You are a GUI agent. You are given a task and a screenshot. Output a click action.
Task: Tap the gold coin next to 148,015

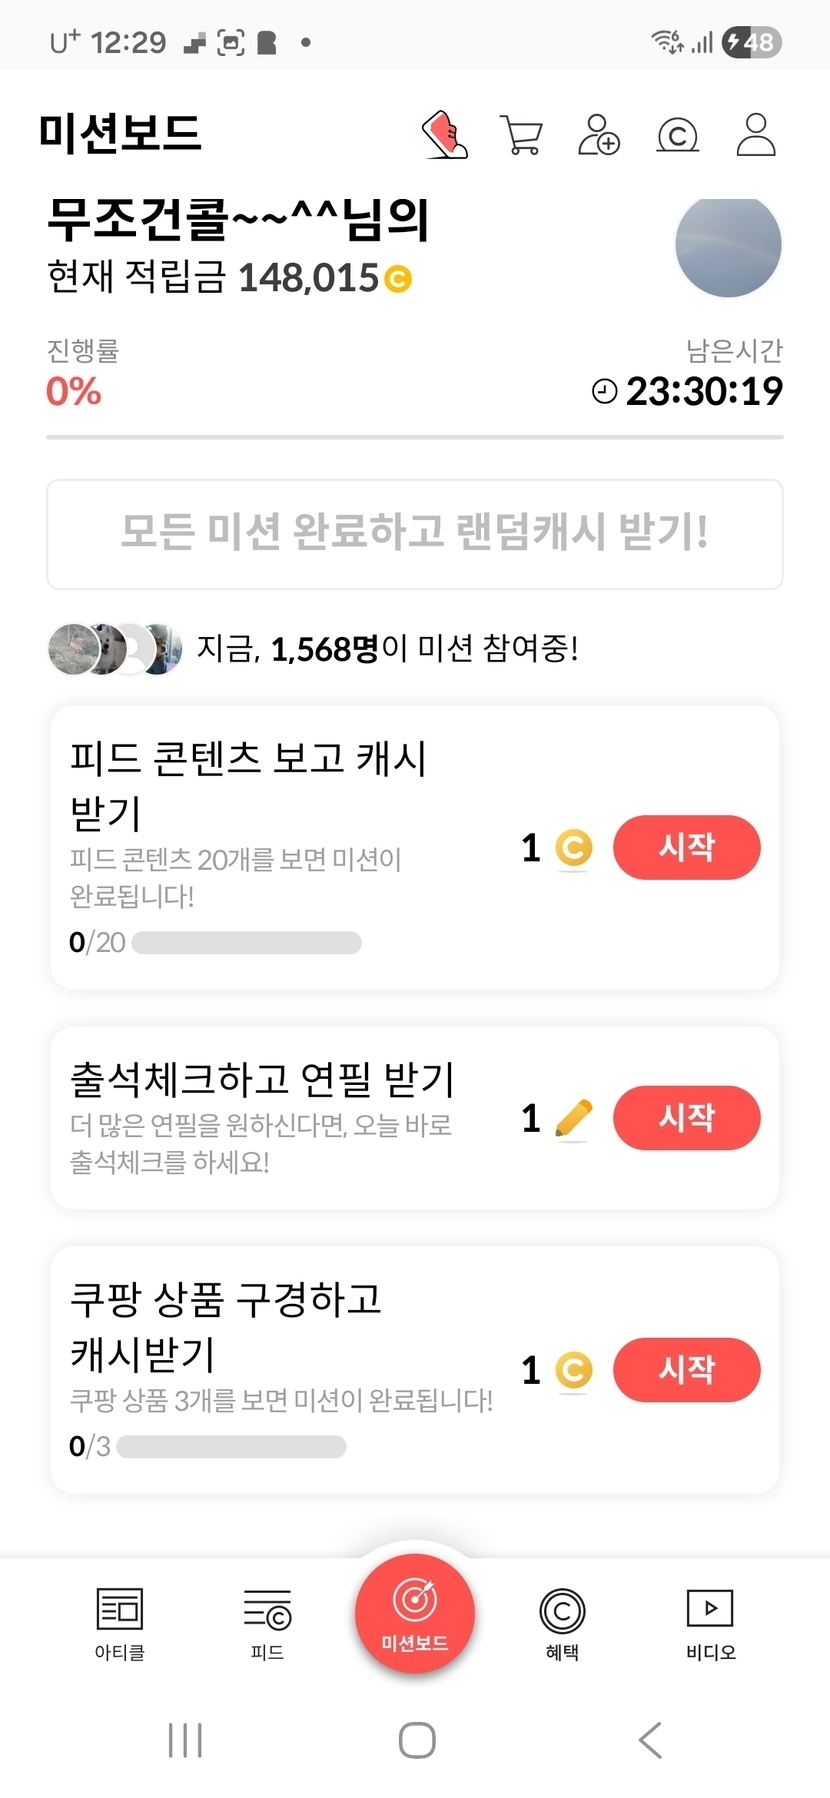pos(398,278)
